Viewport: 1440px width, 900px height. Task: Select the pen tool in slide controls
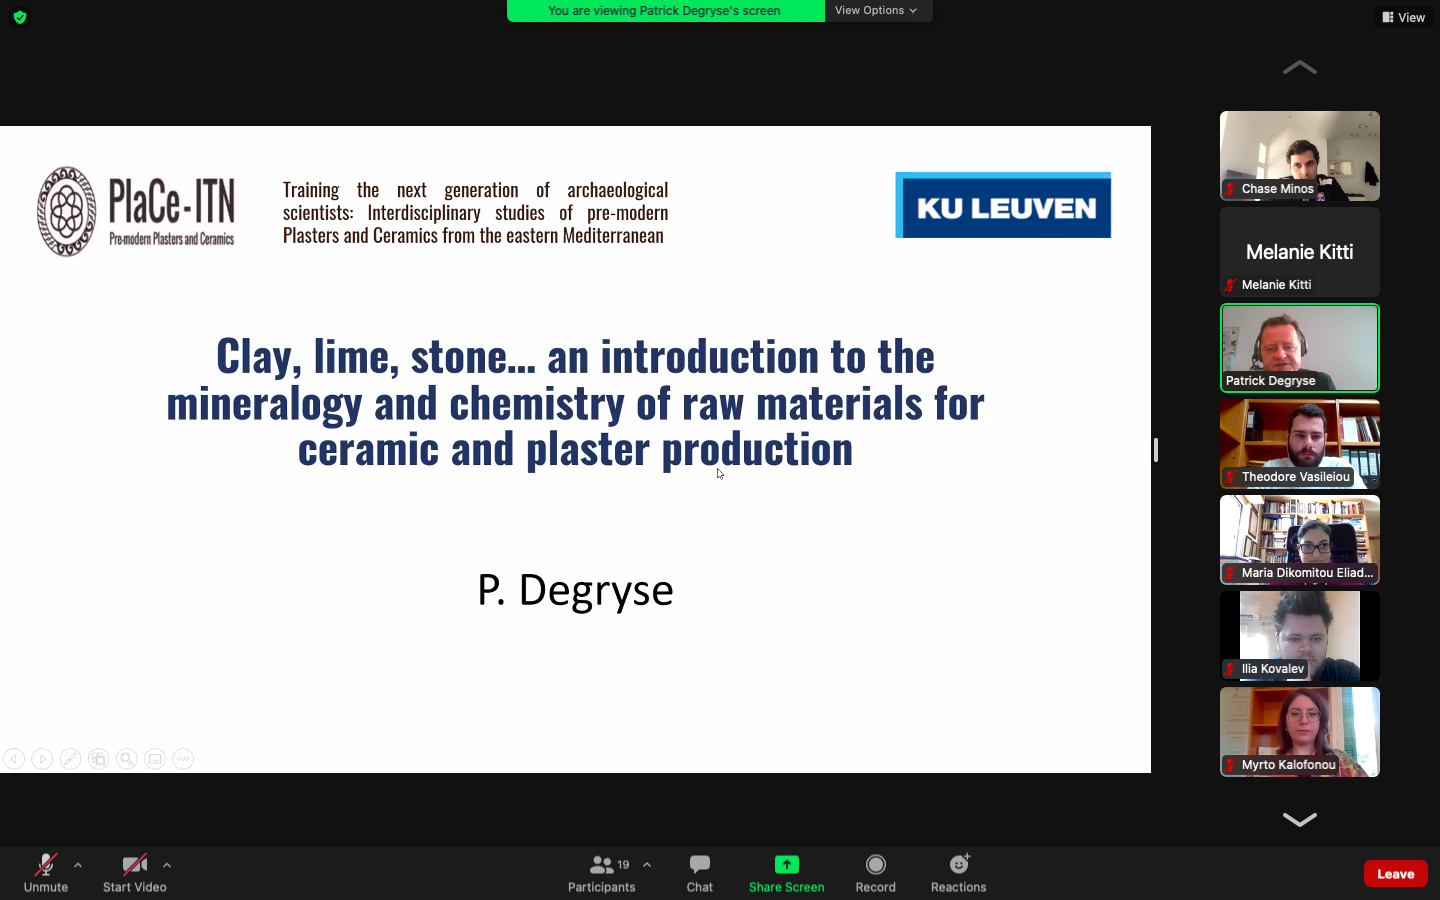pyautogui.click(x=70, y=759)
